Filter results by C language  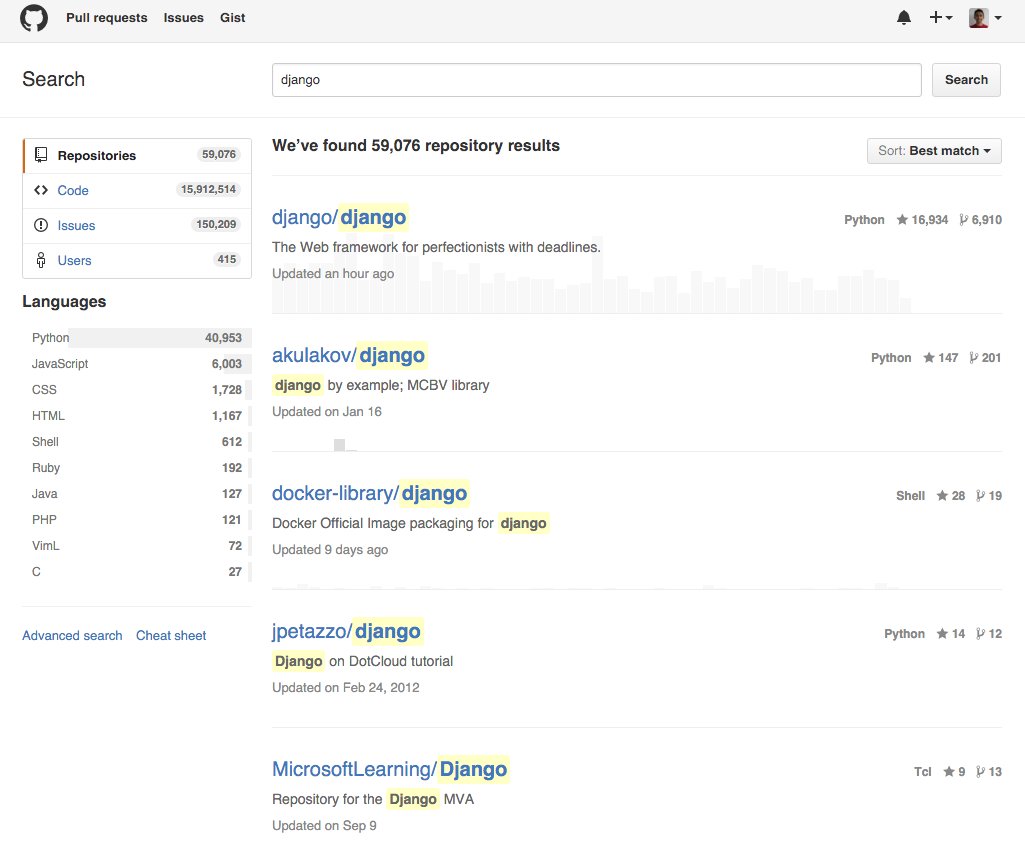point(137,572)
